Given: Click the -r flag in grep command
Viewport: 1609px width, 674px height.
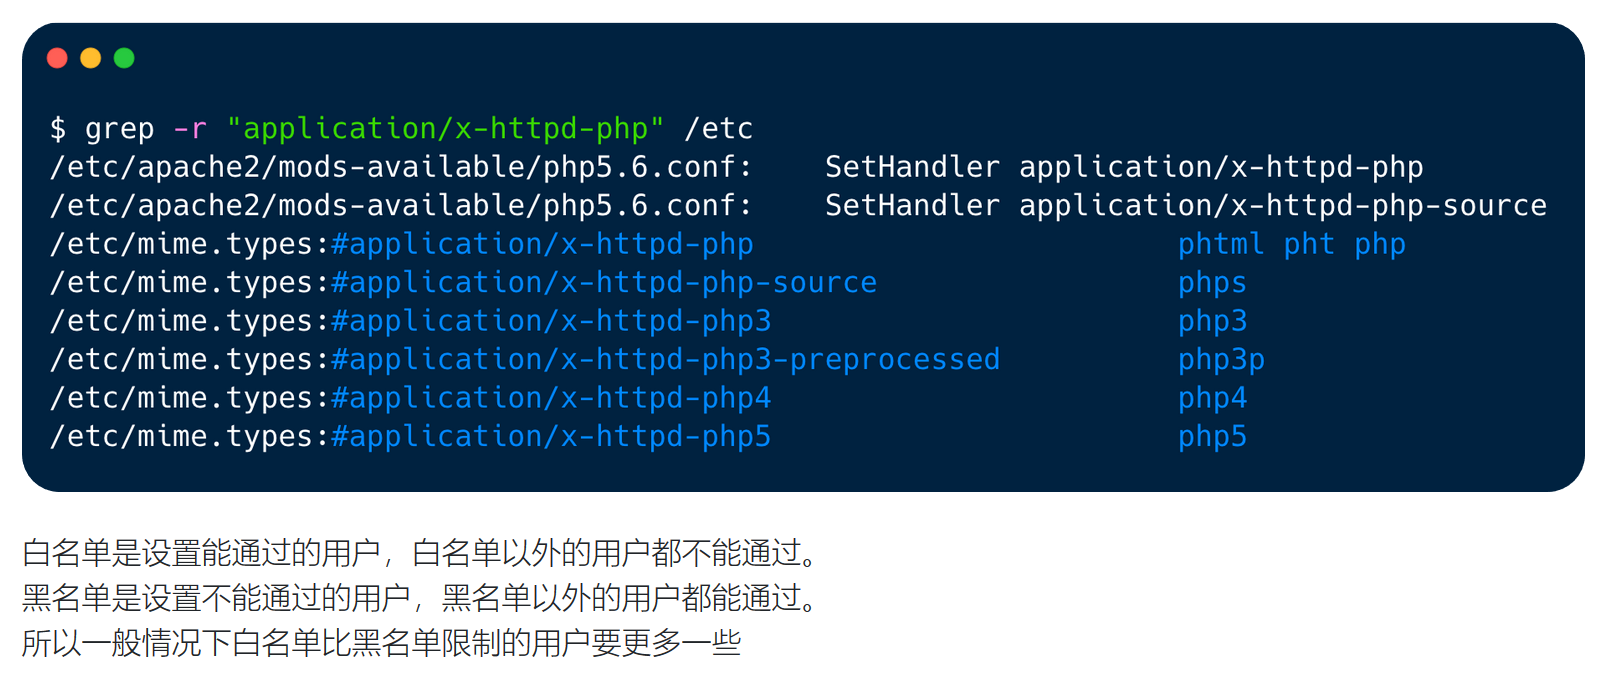Looking at the screenshot, I should (x=190, y=129).
